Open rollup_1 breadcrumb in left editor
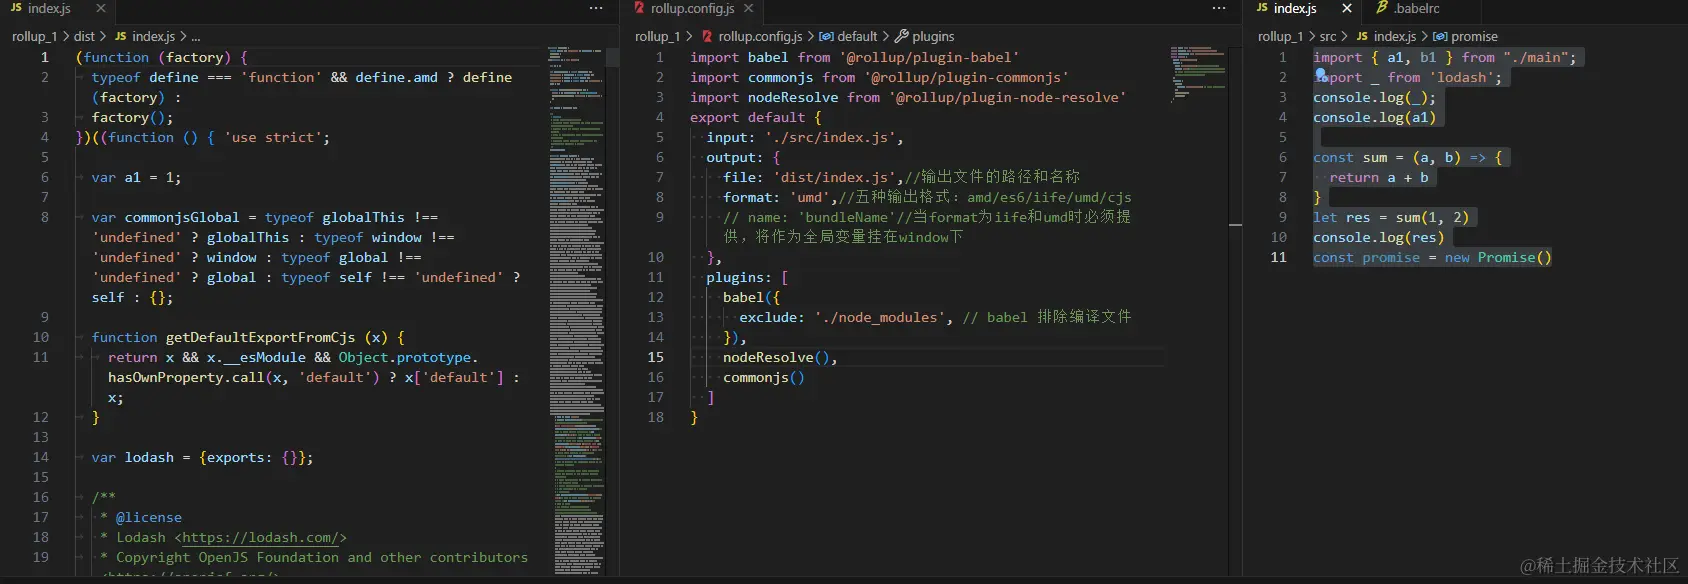1688x584 pixels. point(35,36)
